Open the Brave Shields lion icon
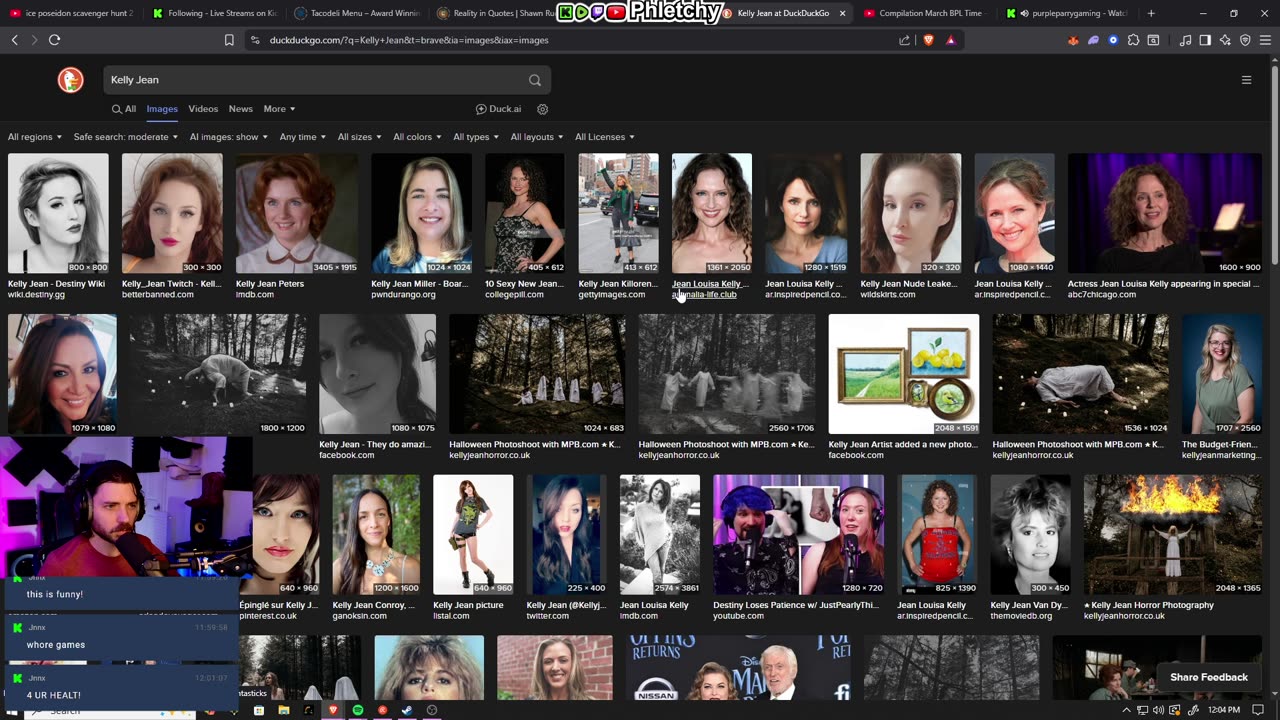This screenshot has width=1280, height=720. pos(928,40)
